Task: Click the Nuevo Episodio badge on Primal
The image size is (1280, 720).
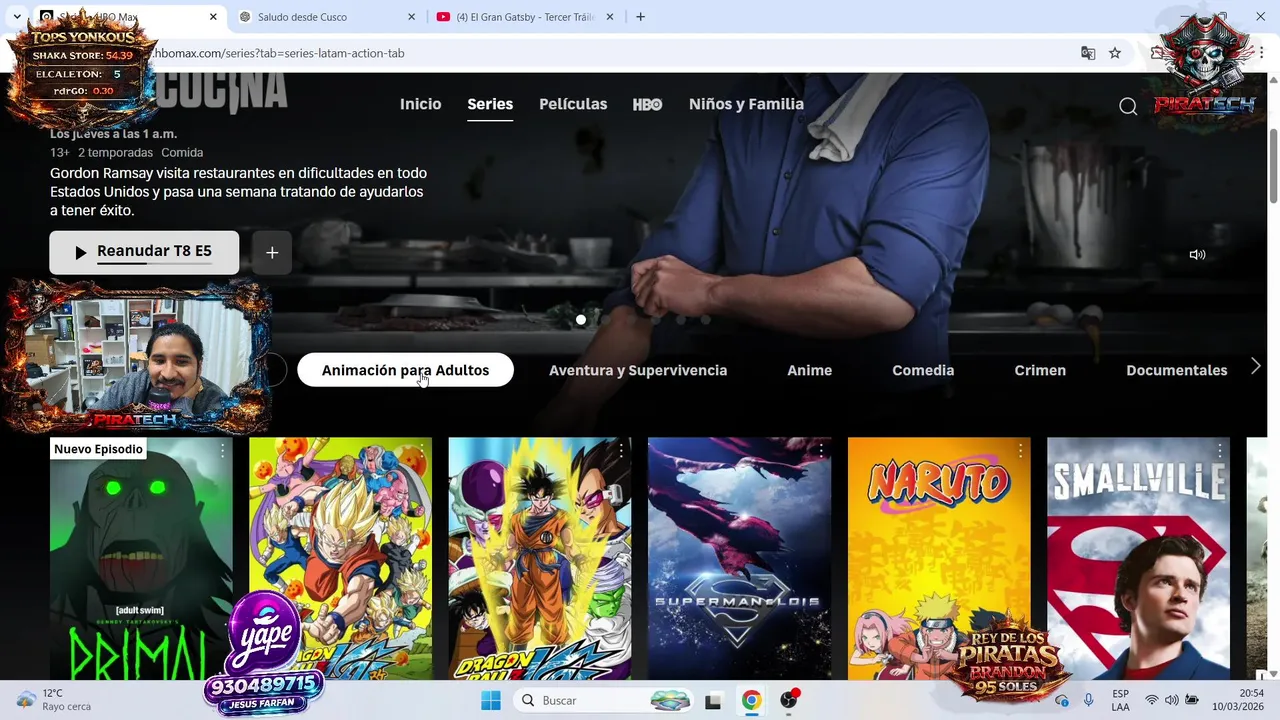Action: [98, 449]
